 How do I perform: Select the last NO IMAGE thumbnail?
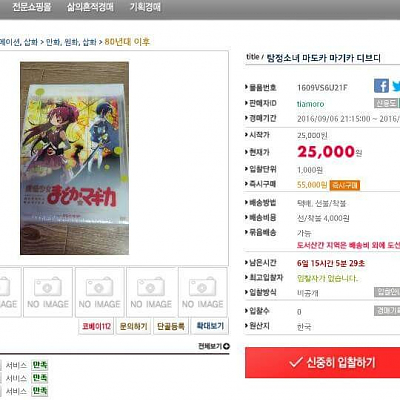pos(203,292)
